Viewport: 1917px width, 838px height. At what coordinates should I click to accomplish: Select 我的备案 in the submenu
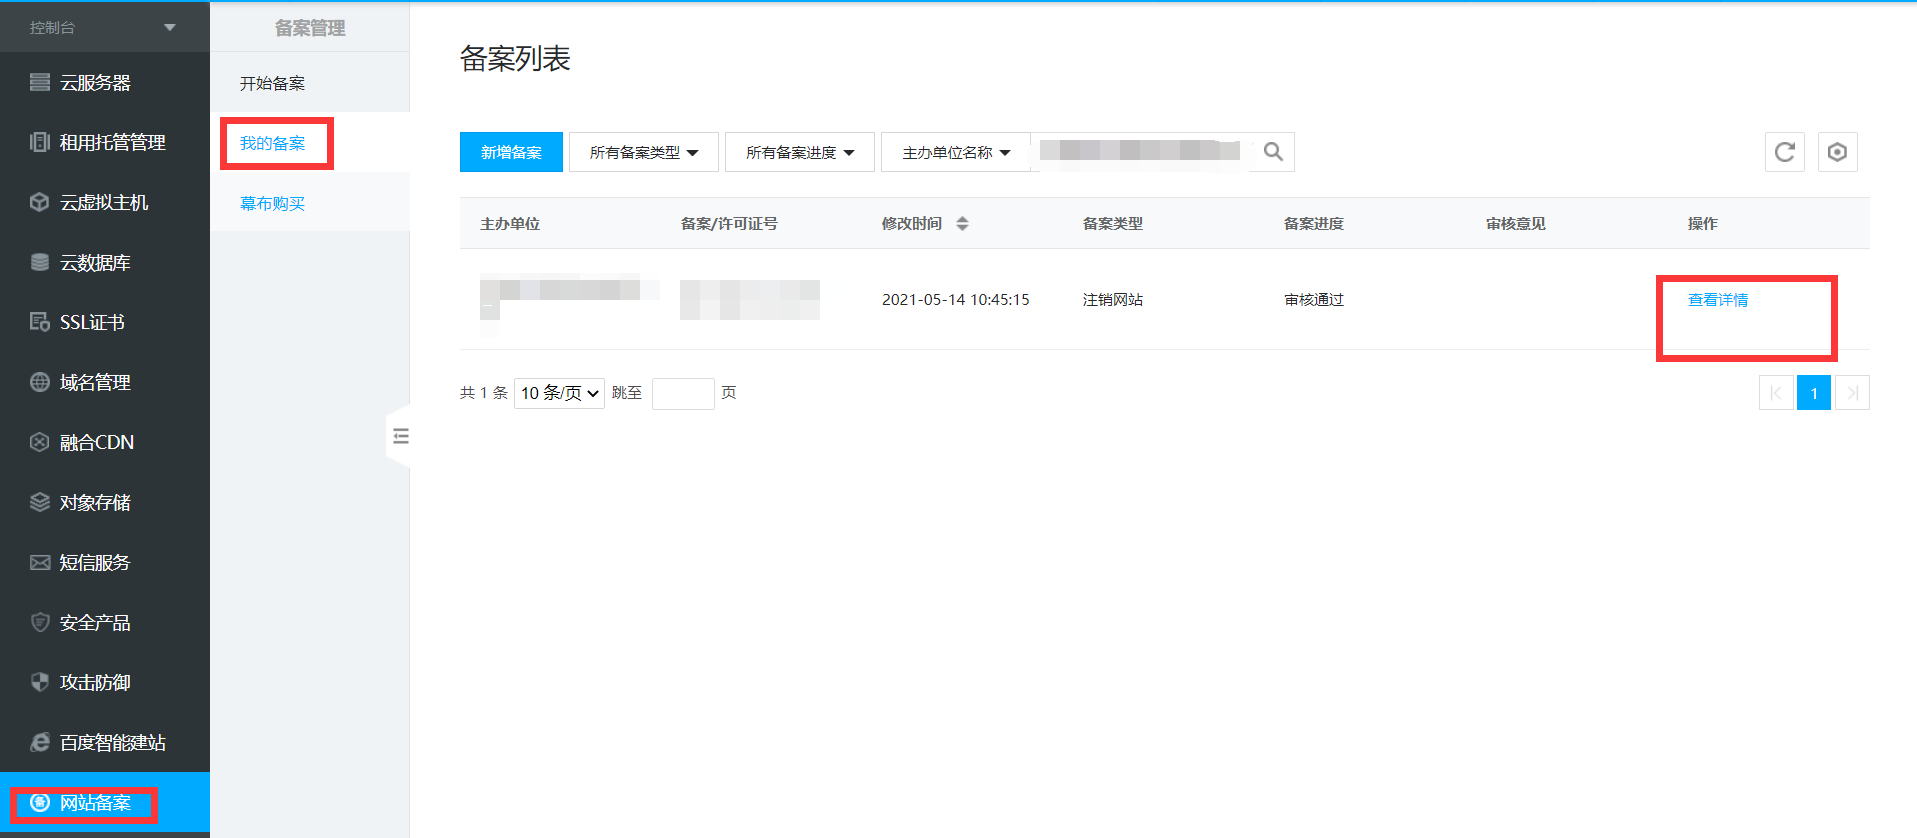click(x=273, y=143)
